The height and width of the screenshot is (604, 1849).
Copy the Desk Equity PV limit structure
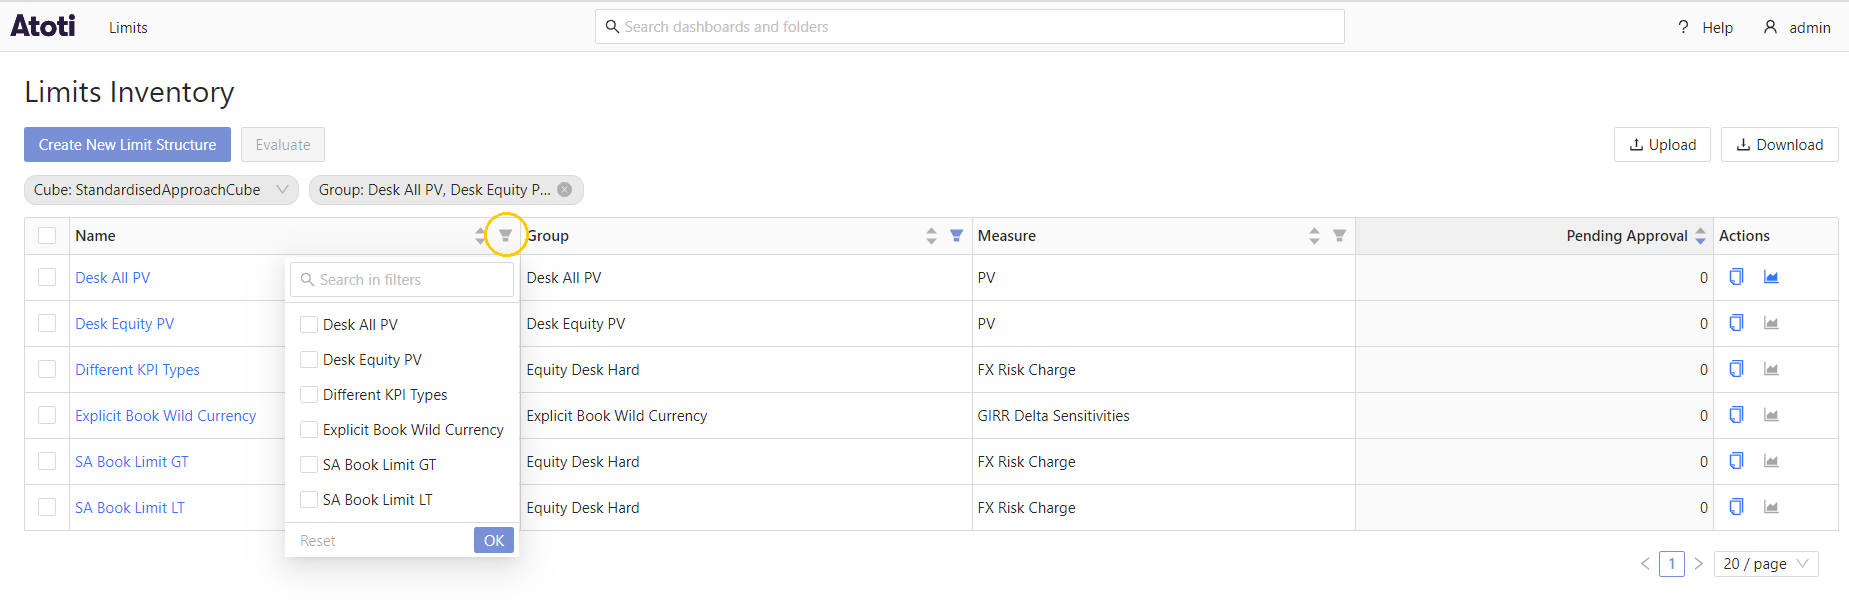tap(1736, 323)
